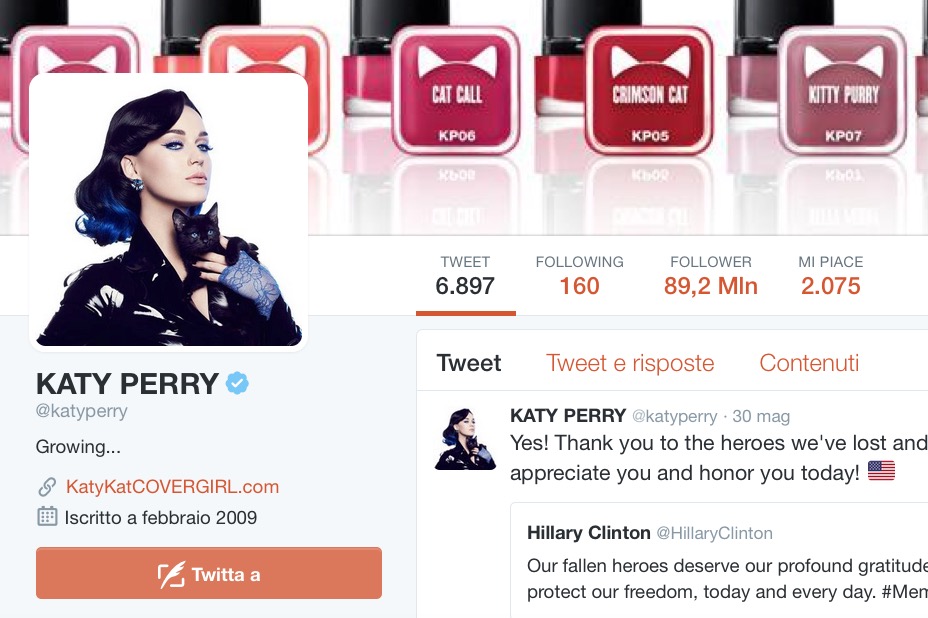The width and height of the screenshot is (928, 618).
Task: Click the Crimson Cat KP05 nail polish
Action: 649,90
